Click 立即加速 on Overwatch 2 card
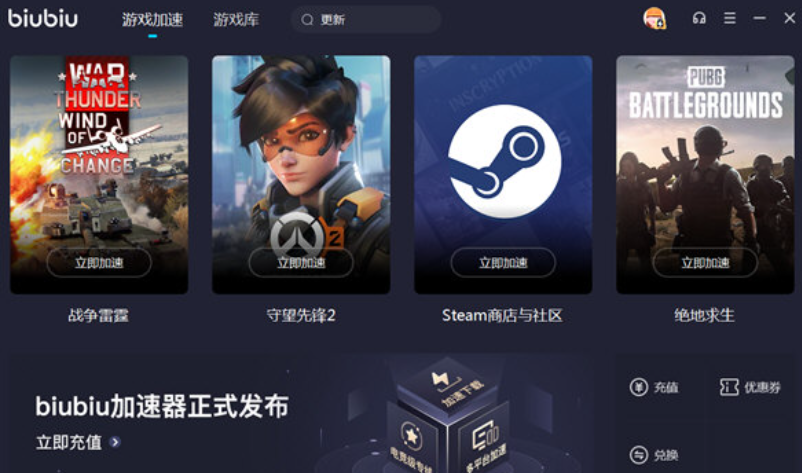 point(301,263)
